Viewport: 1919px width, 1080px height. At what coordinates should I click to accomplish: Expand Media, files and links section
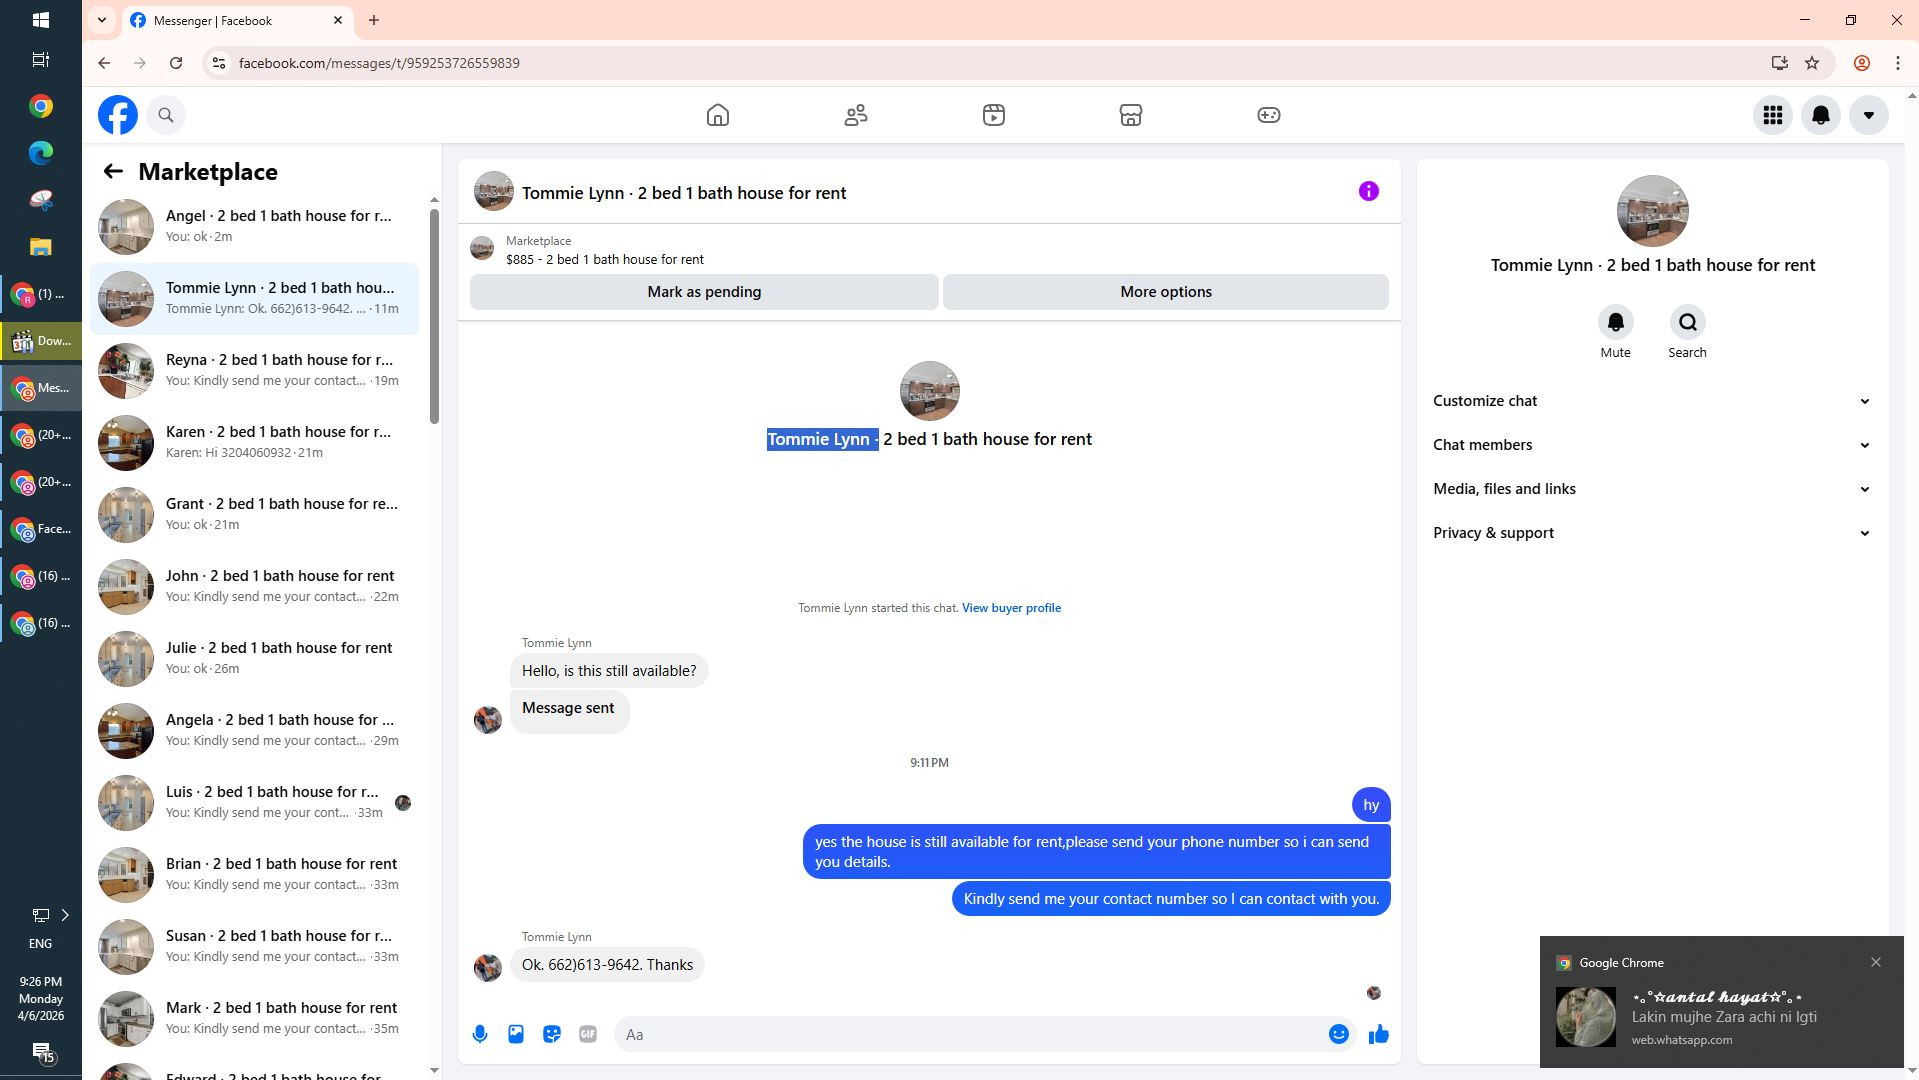(x=1652, y=489)
